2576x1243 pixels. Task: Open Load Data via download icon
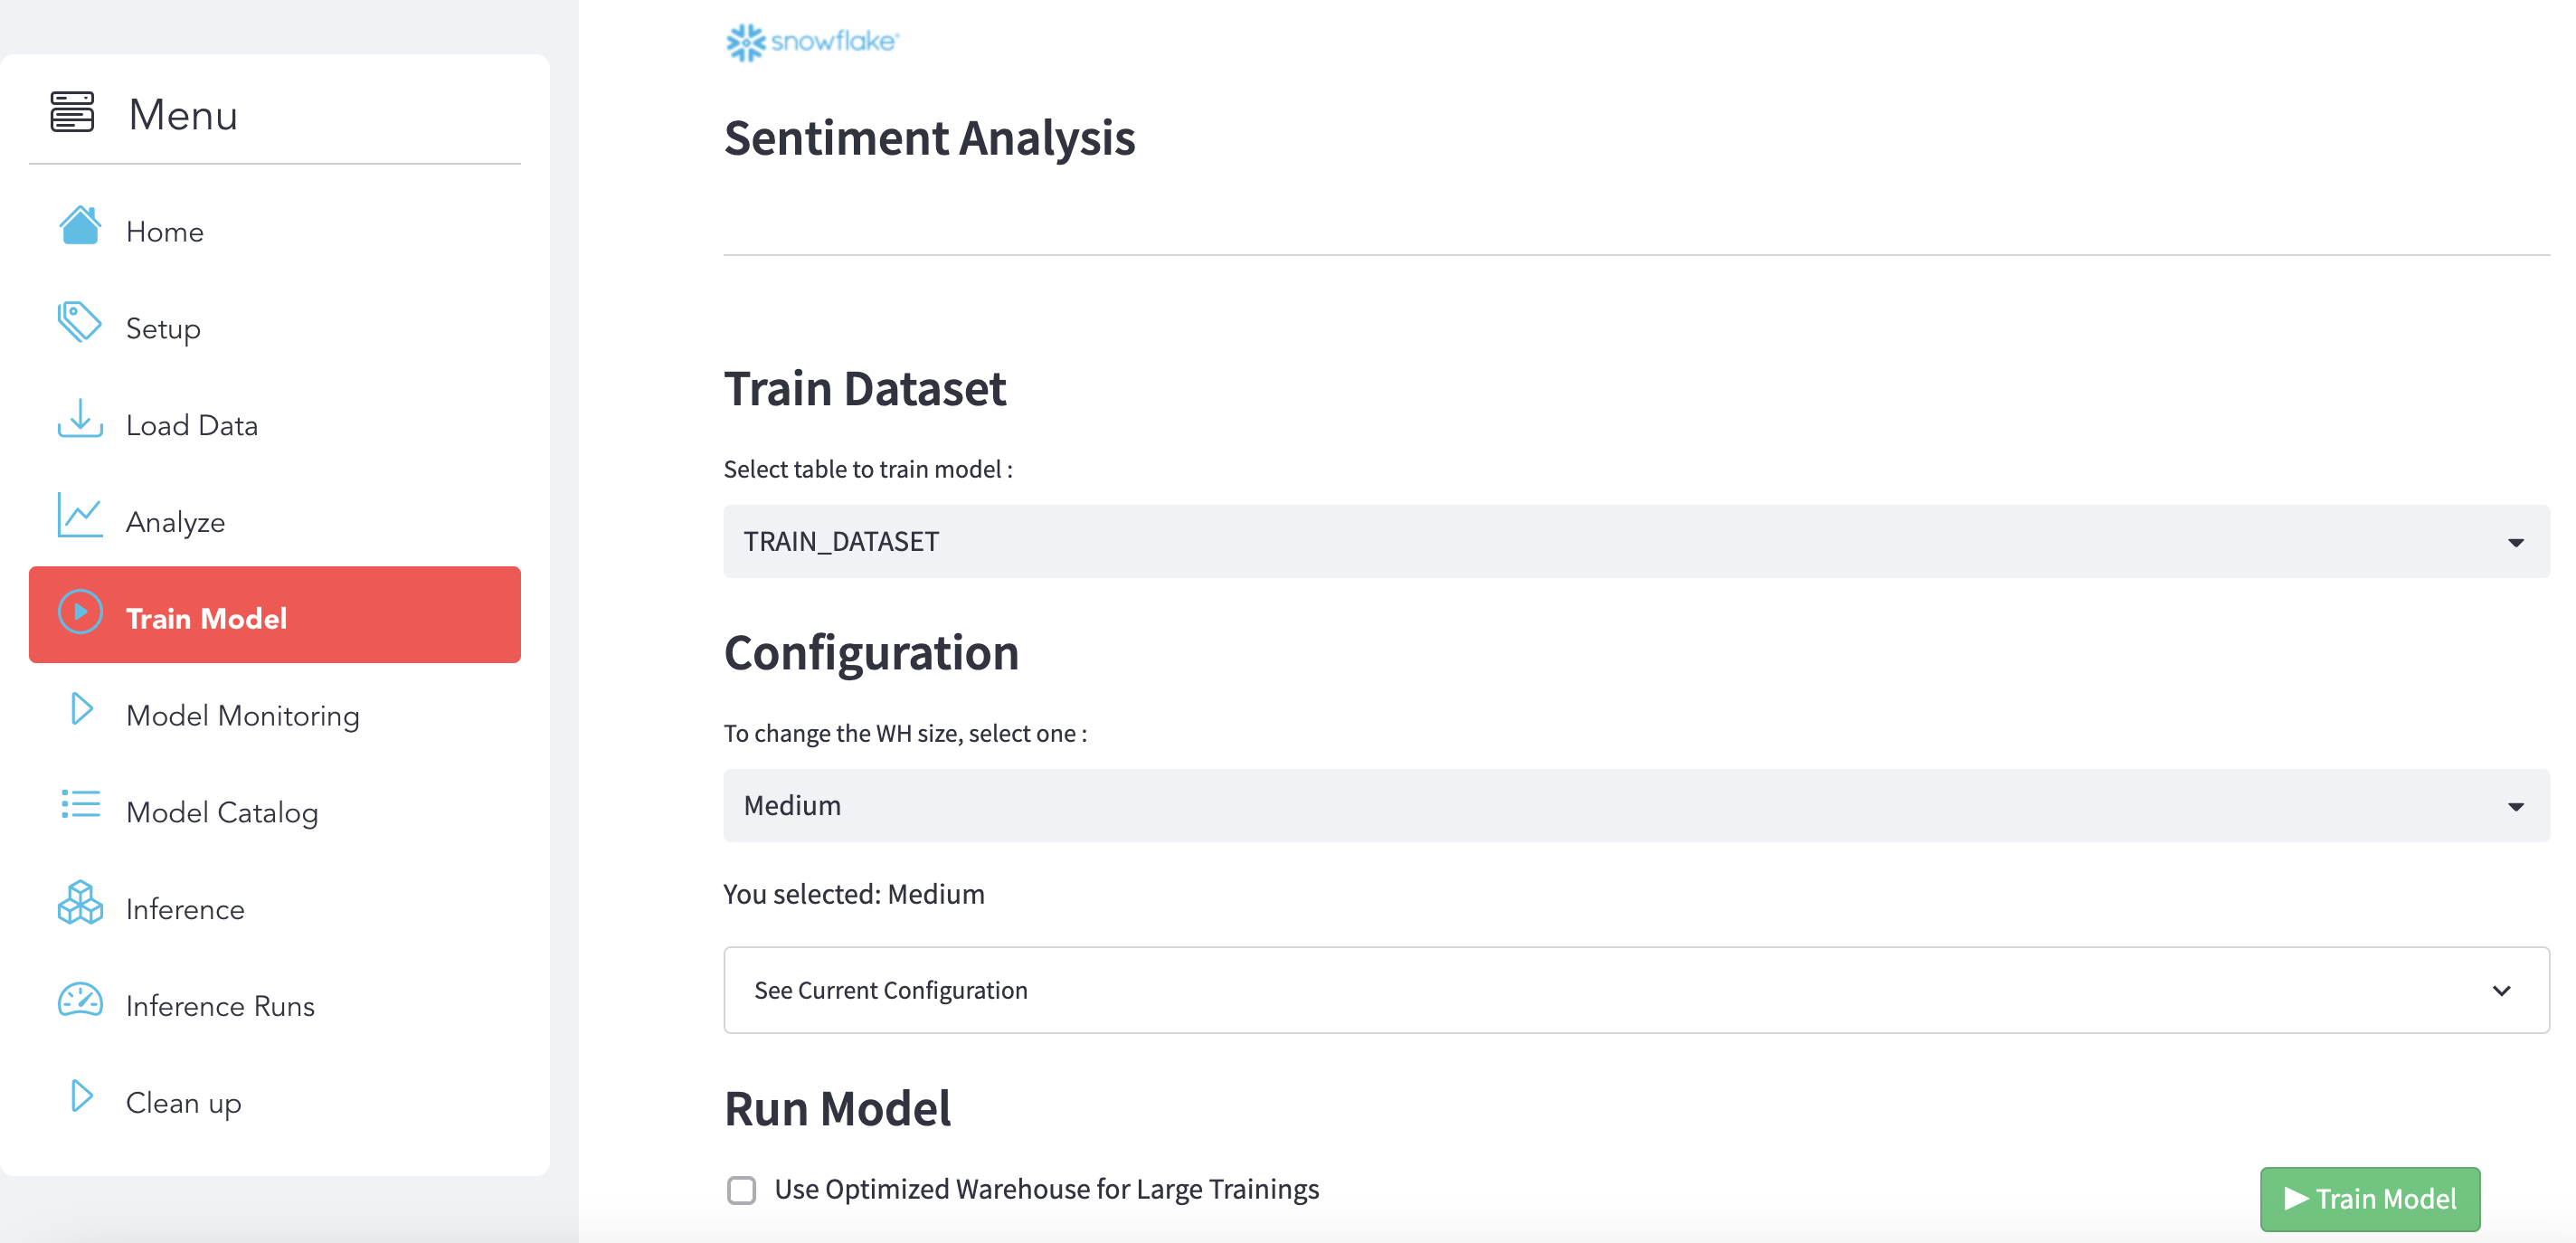tap(80, 422)
